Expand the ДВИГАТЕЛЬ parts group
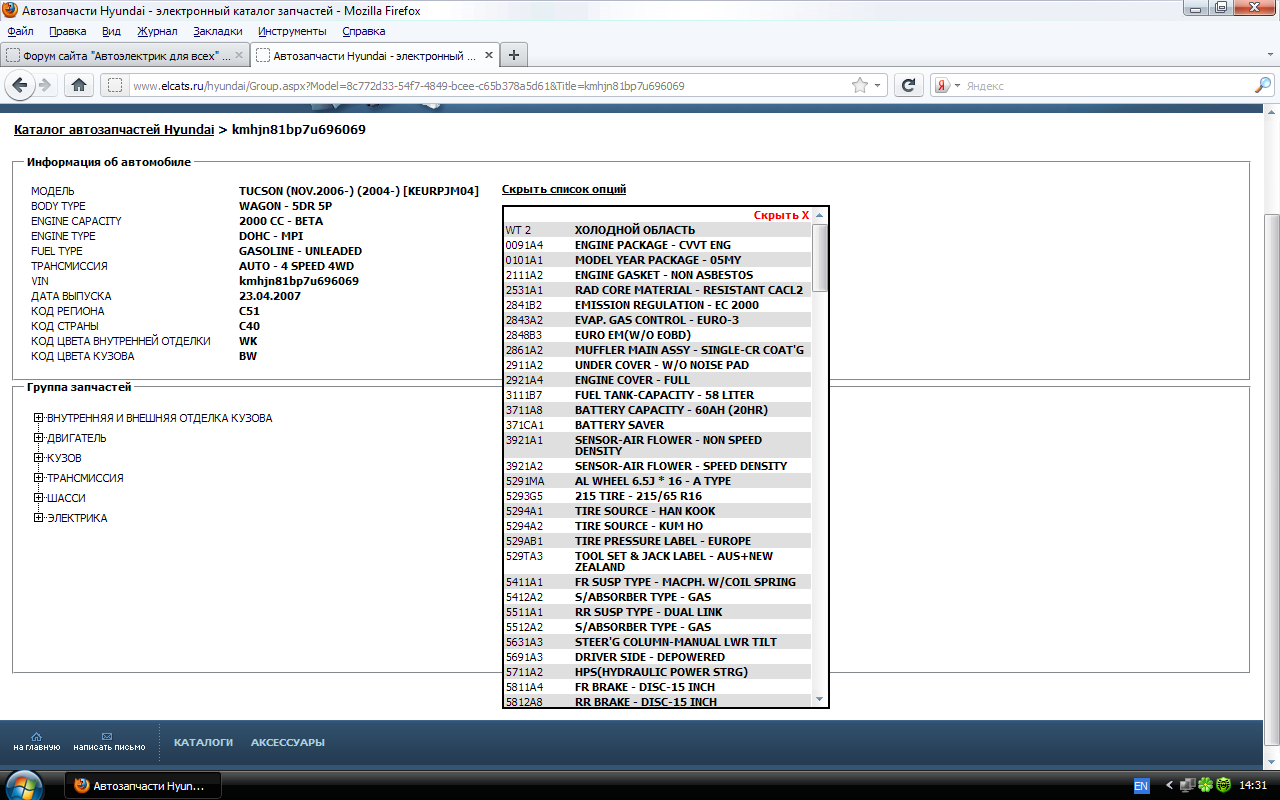Viewport: 1280px width, 800px height. coord(39,438)
